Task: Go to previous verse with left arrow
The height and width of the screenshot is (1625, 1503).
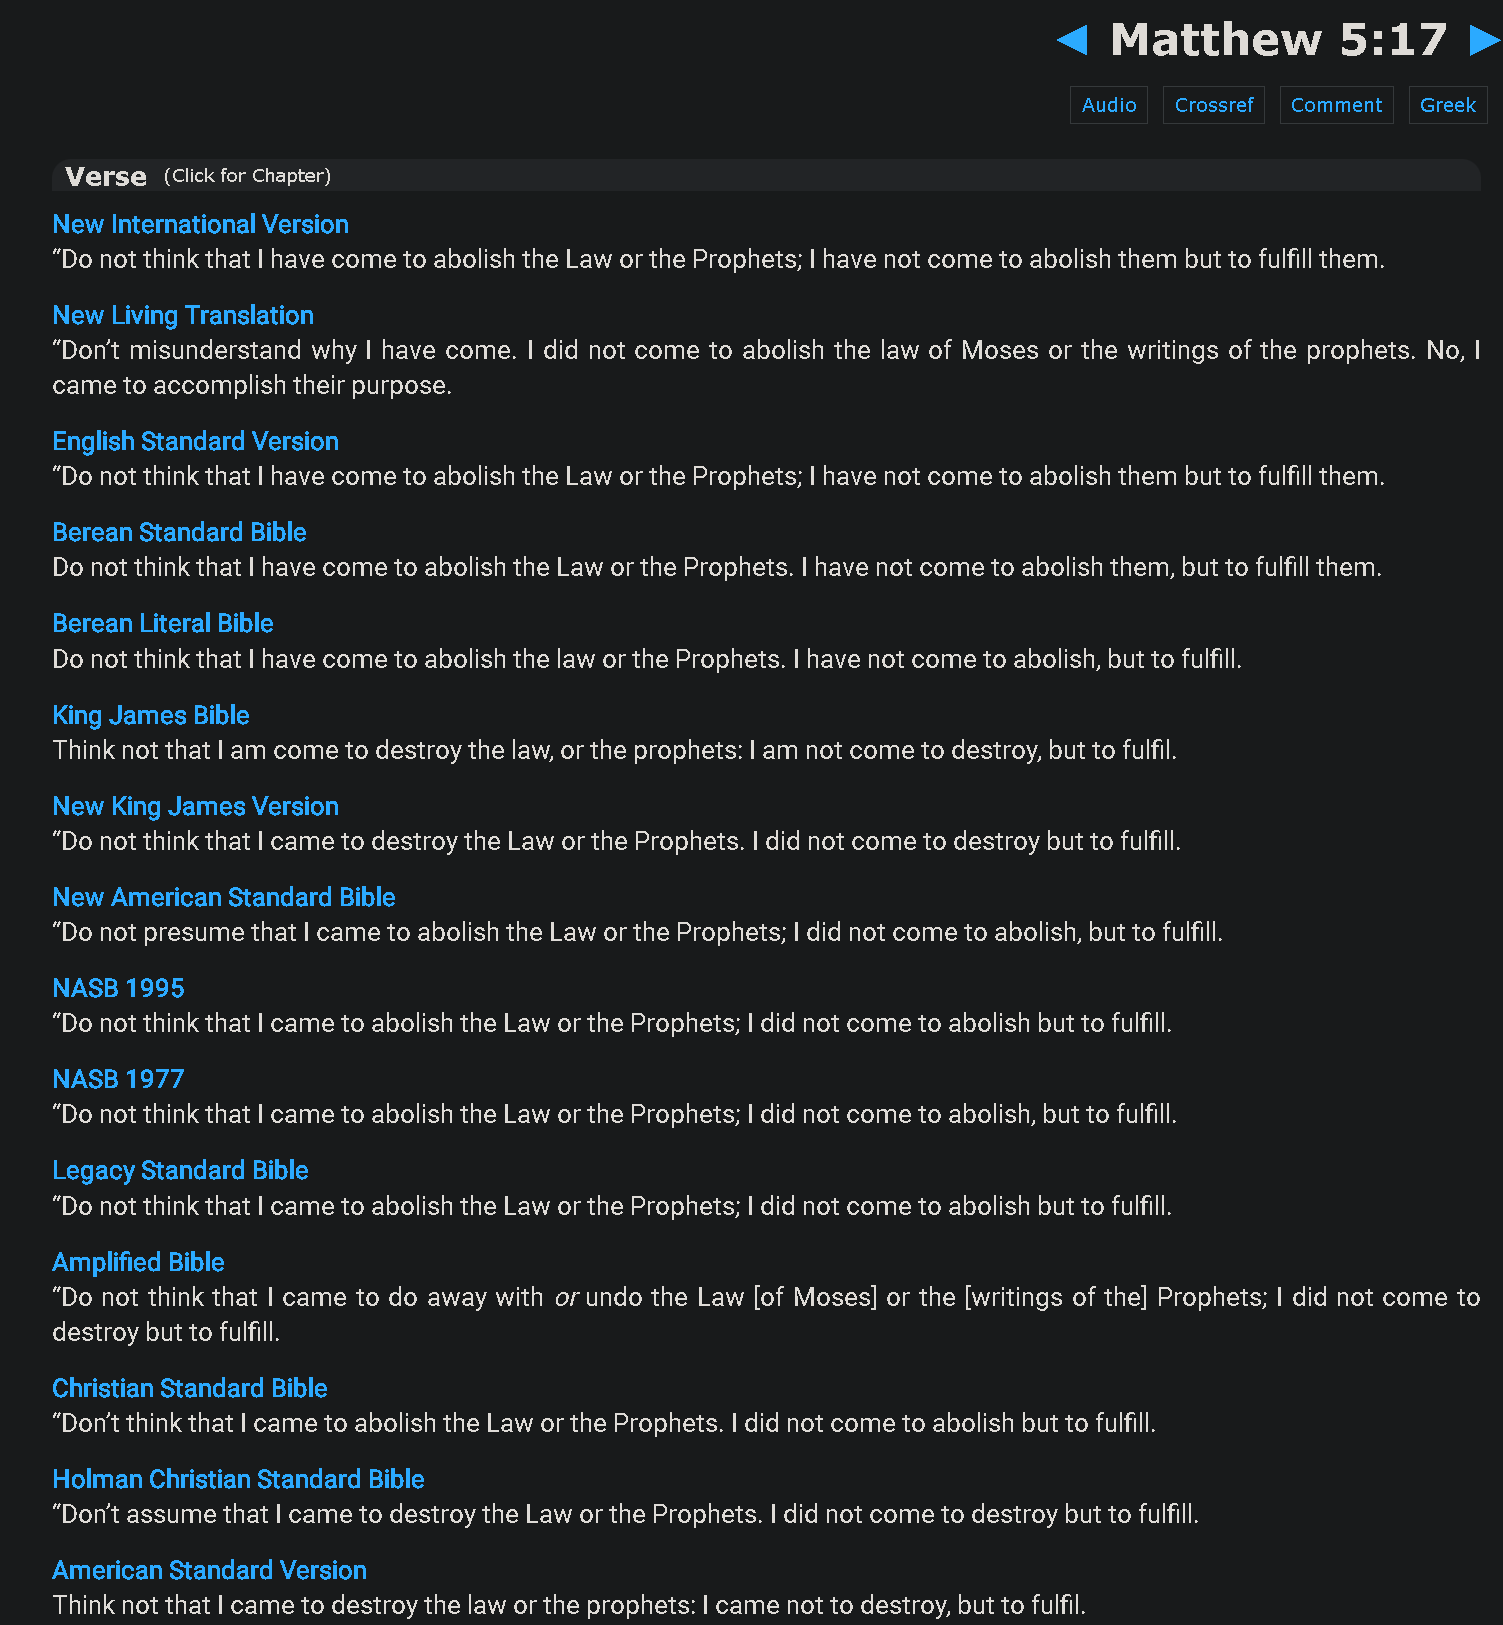Action: click(1072, 40)
